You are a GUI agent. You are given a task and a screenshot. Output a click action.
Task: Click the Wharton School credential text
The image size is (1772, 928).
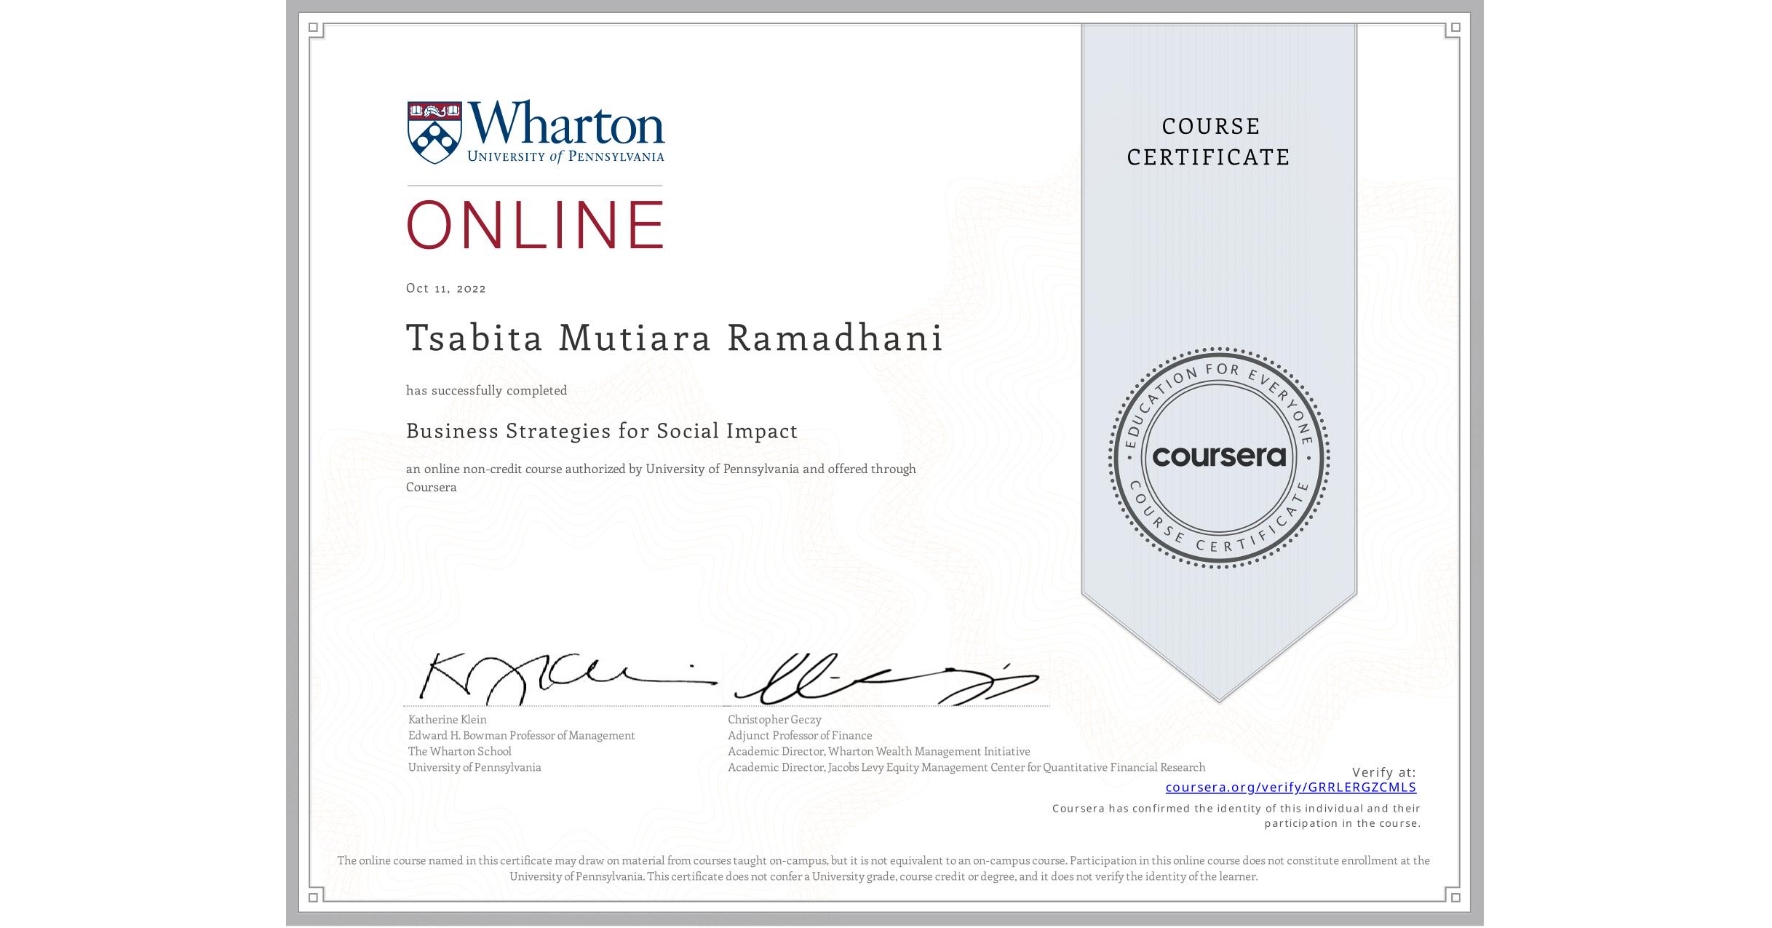point(459,751)
